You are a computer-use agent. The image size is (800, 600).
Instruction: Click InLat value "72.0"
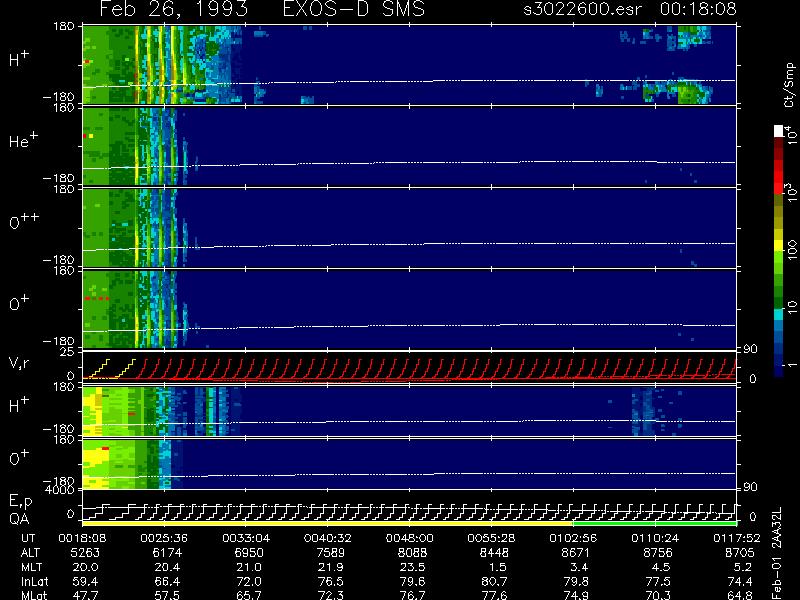coord(248,581)
